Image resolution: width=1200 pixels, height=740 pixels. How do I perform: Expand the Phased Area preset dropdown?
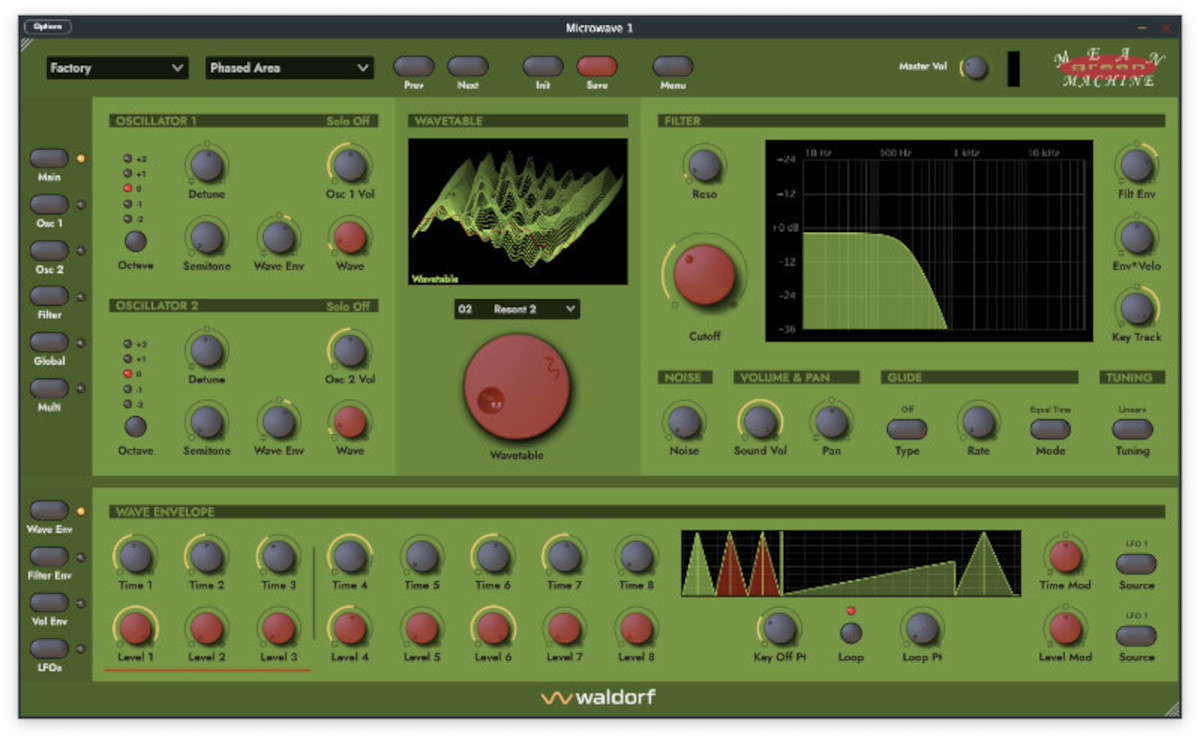(x=290, y=68)
